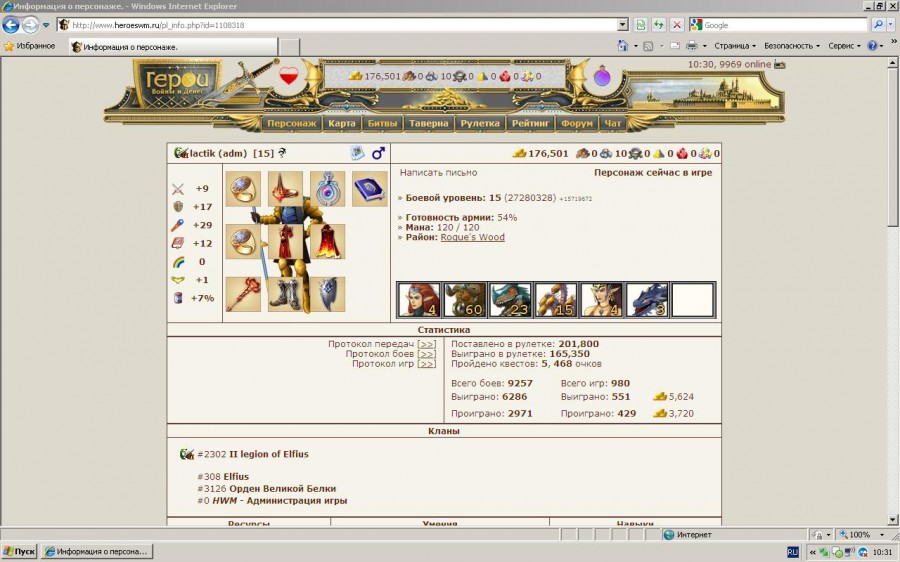
Task: Click the browser Forward arrow button
Action: [x=30, y=25]
